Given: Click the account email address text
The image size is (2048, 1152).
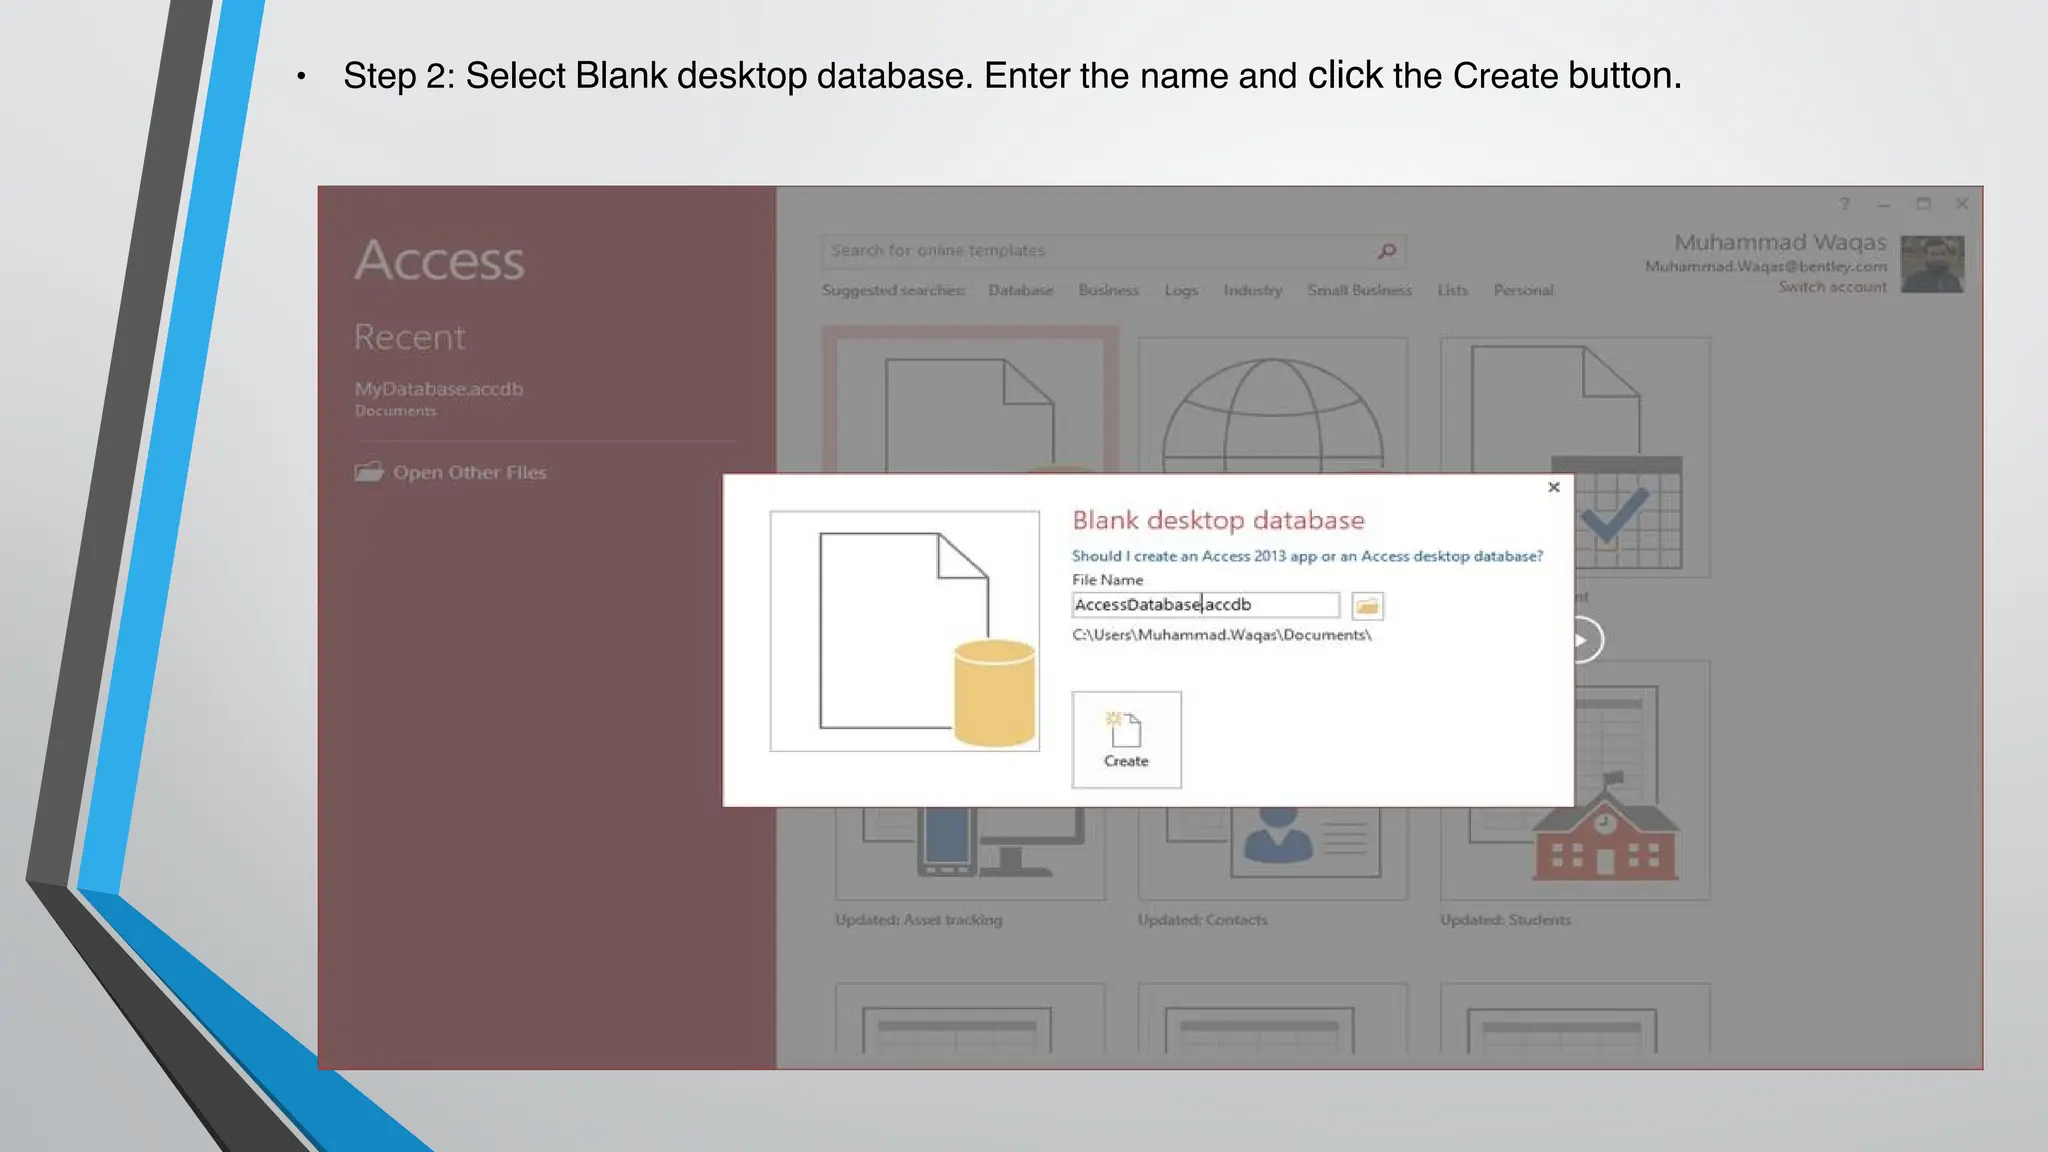Looking at the screenshot, I should coord(1766,266).
